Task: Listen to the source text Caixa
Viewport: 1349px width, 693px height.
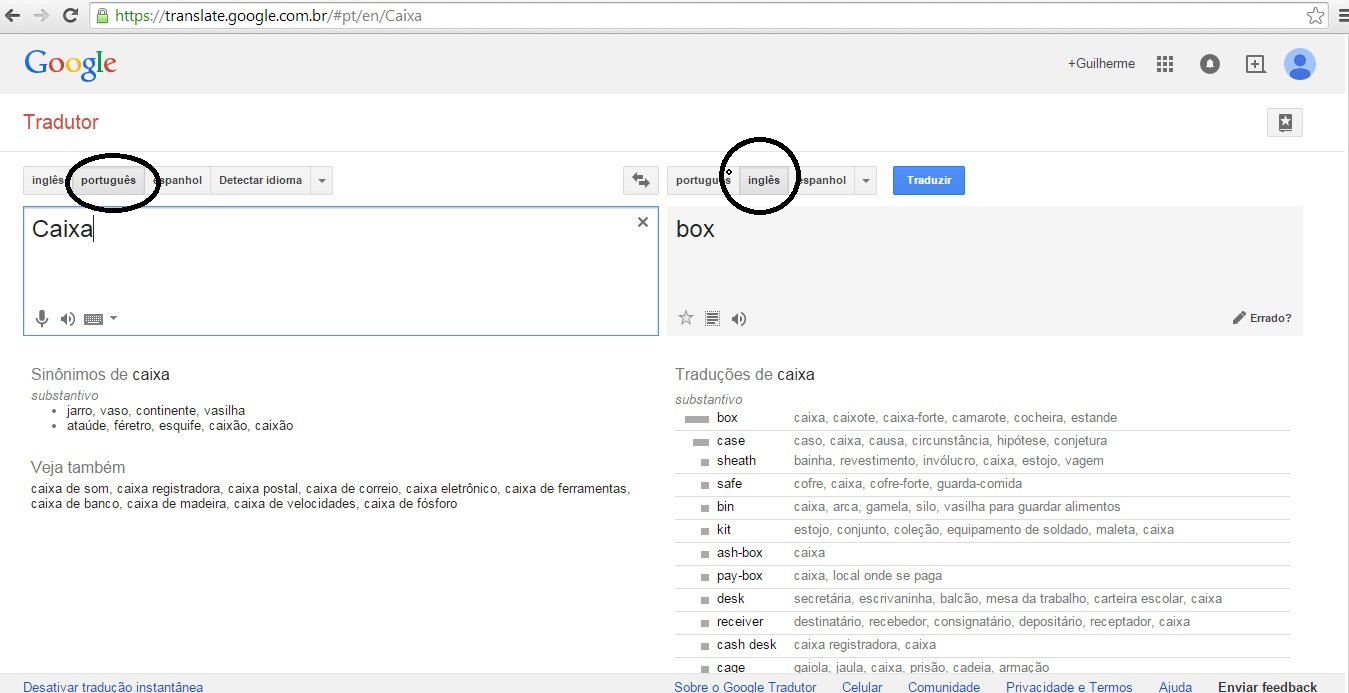Action: pos(68,319)
